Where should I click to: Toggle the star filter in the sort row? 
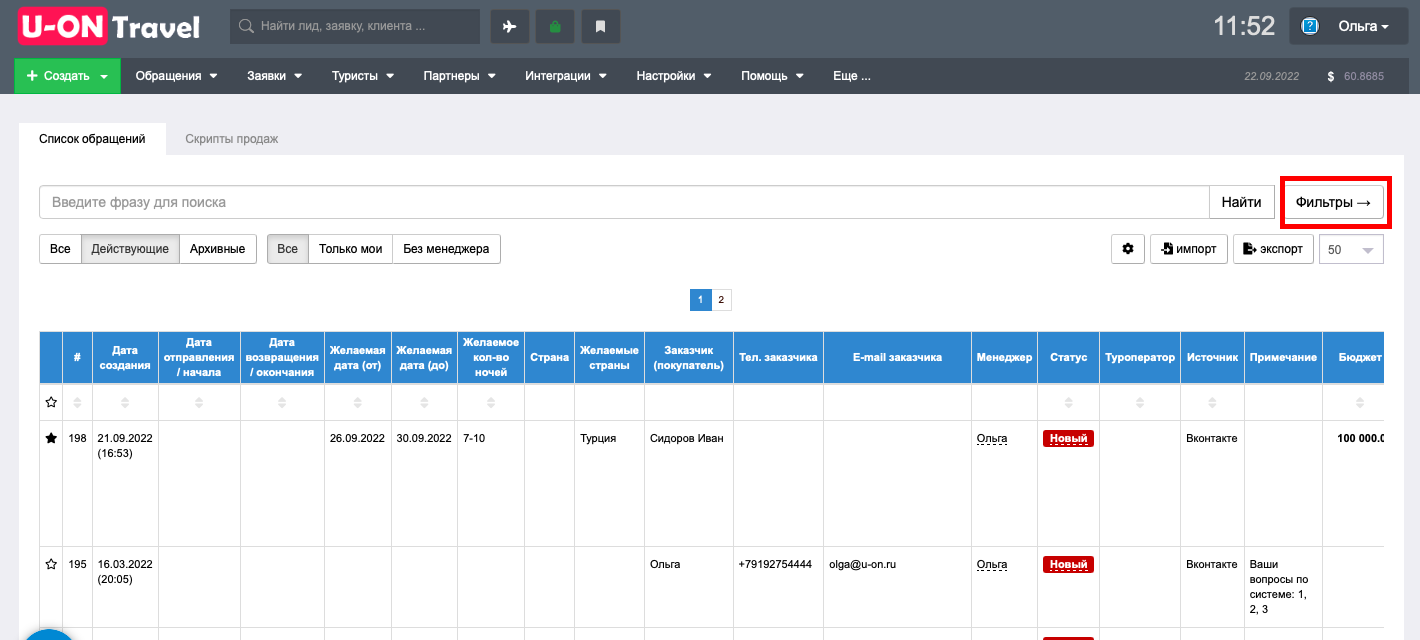[x=51, y=402]
